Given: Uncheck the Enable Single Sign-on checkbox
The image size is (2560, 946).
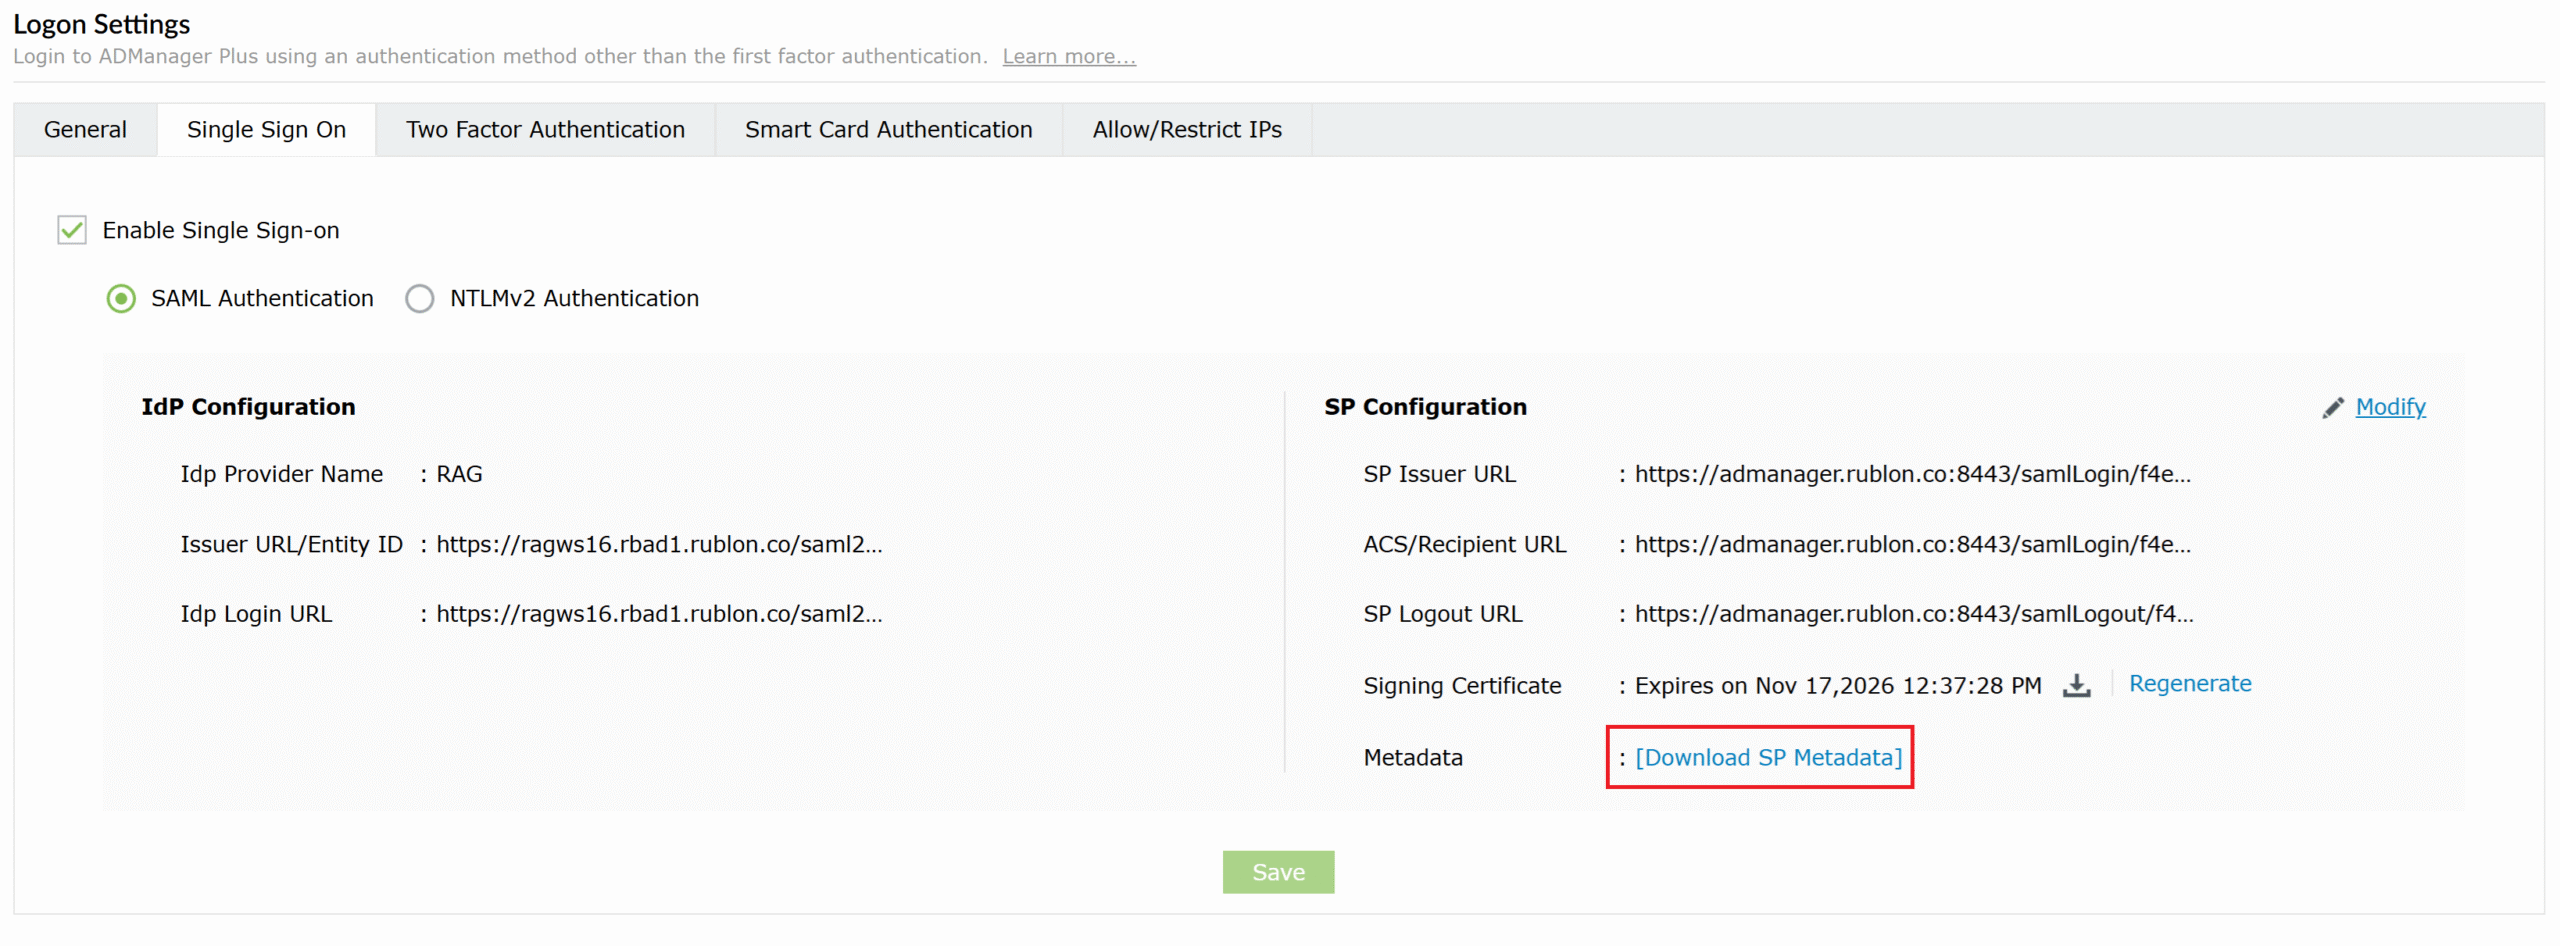Looking at the screenshot, I should tap(72, 231).
